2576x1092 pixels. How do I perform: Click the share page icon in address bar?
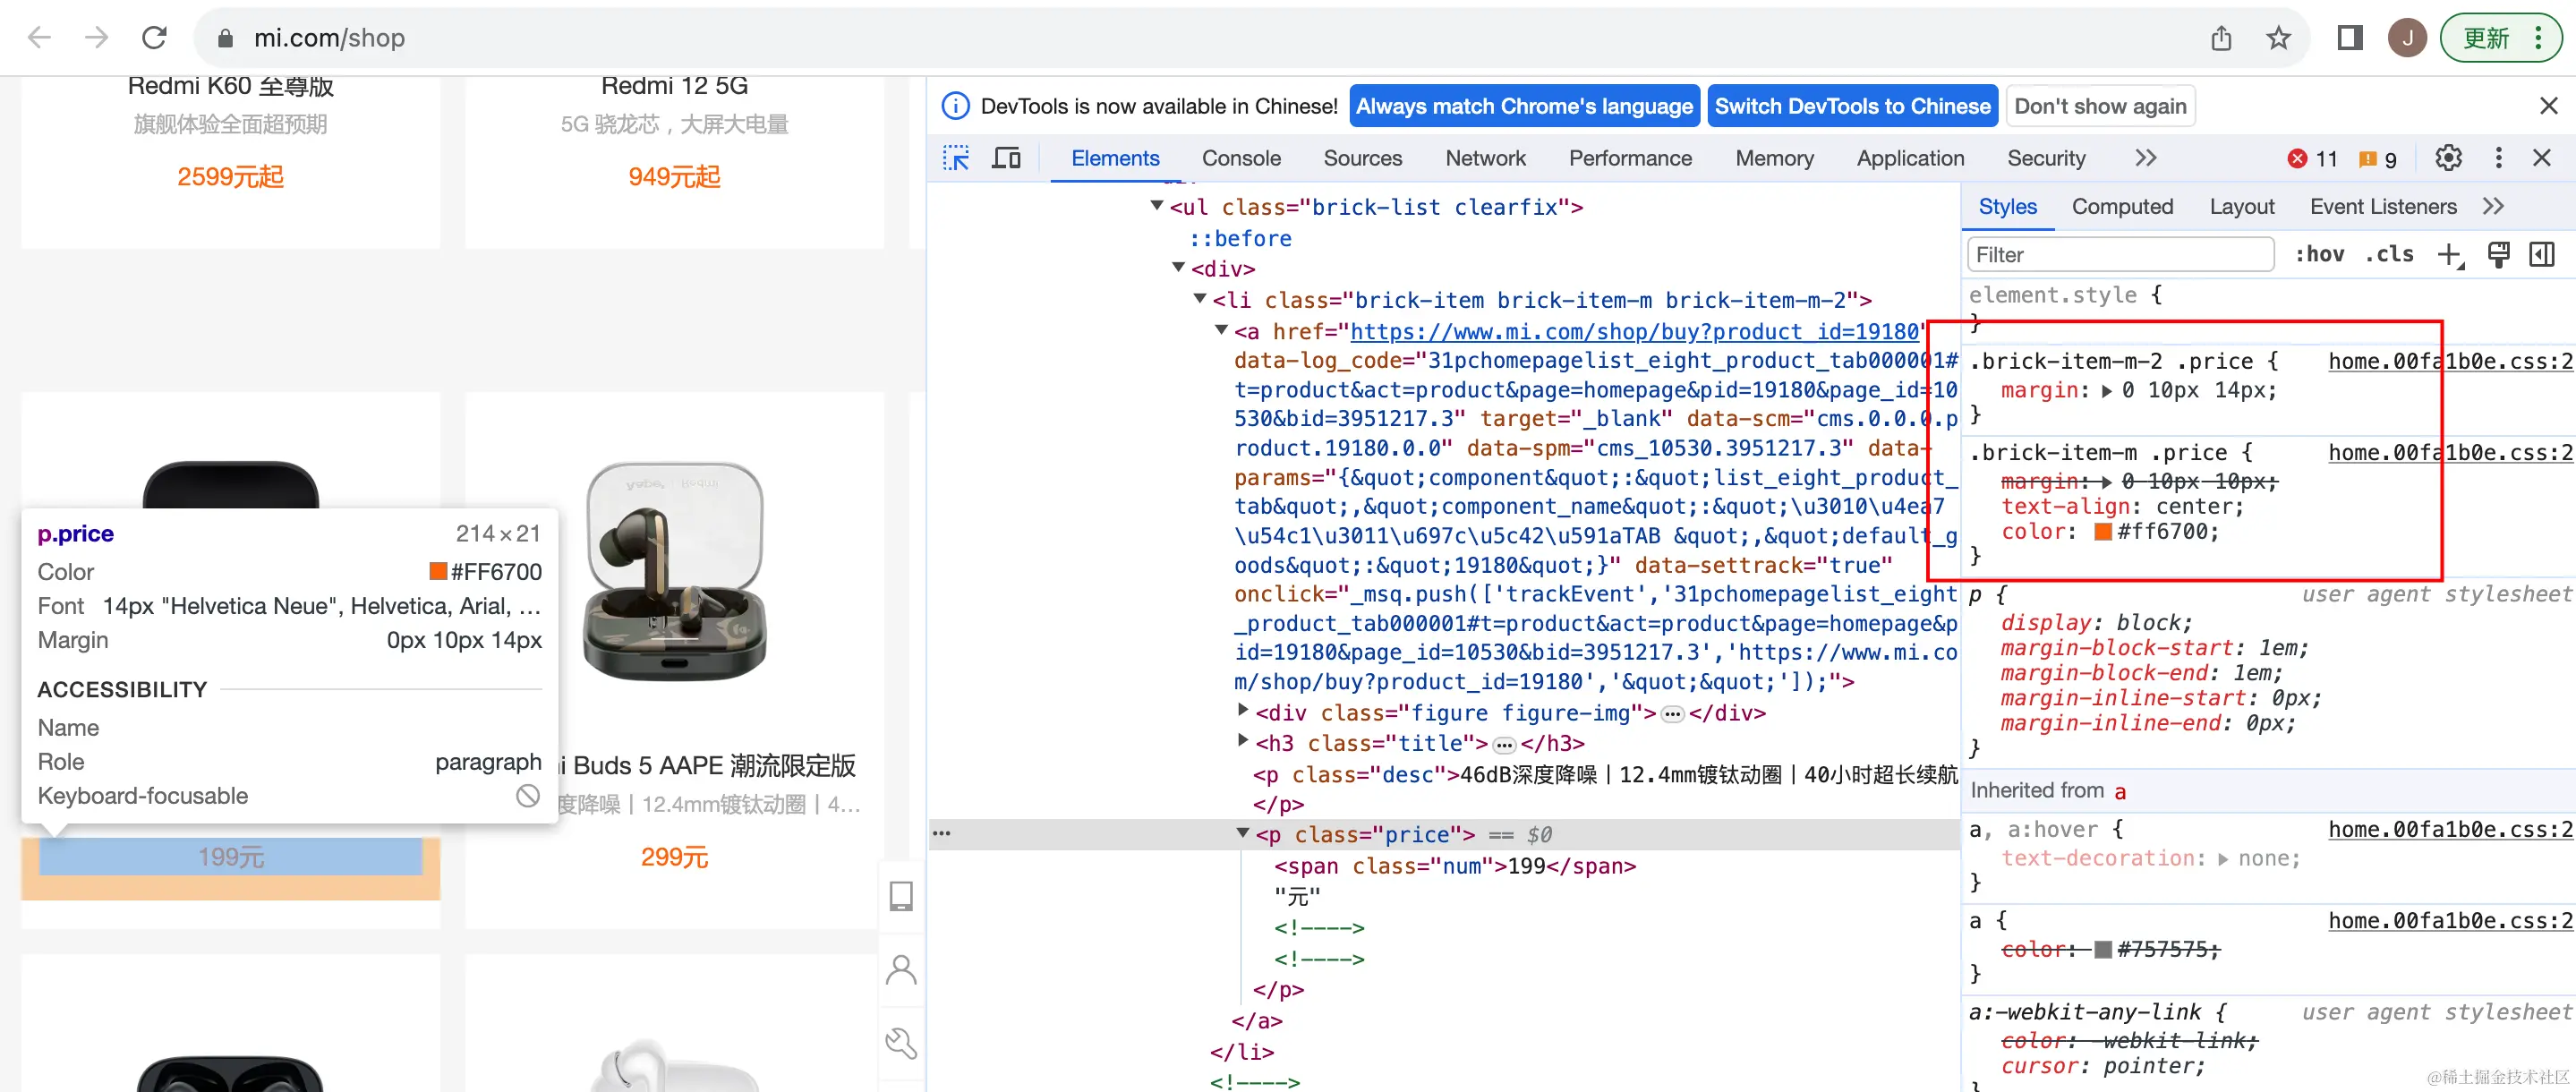point(2221,38)
